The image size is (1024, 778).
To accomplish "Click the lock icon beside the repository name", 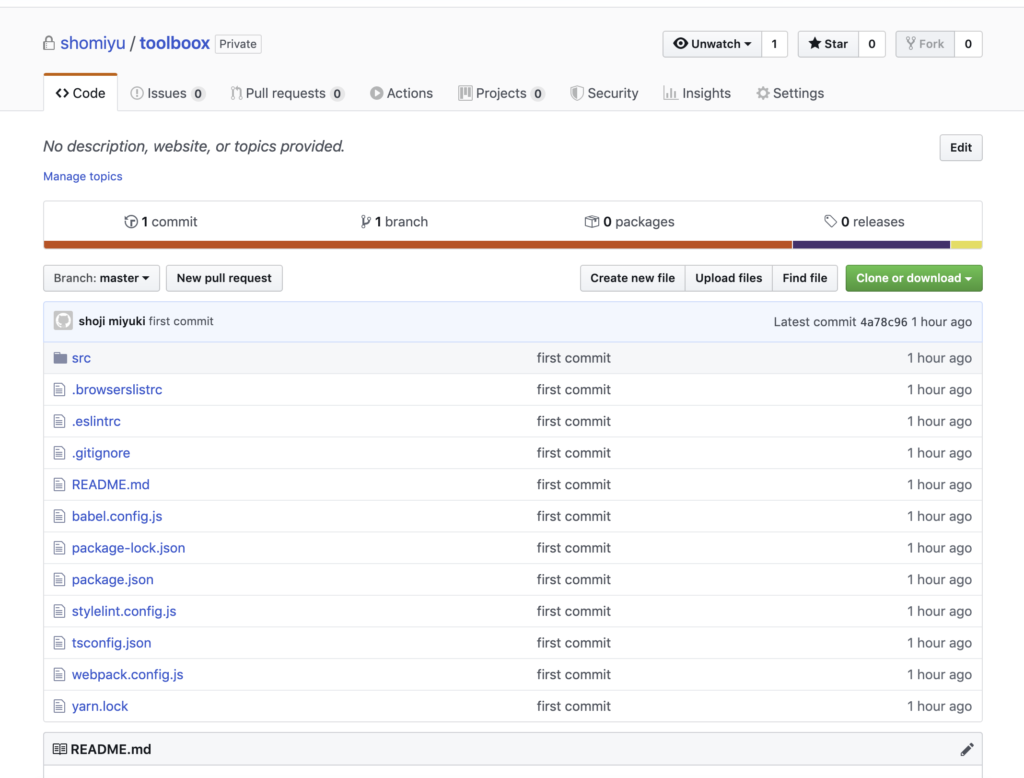I will point(49,44).
